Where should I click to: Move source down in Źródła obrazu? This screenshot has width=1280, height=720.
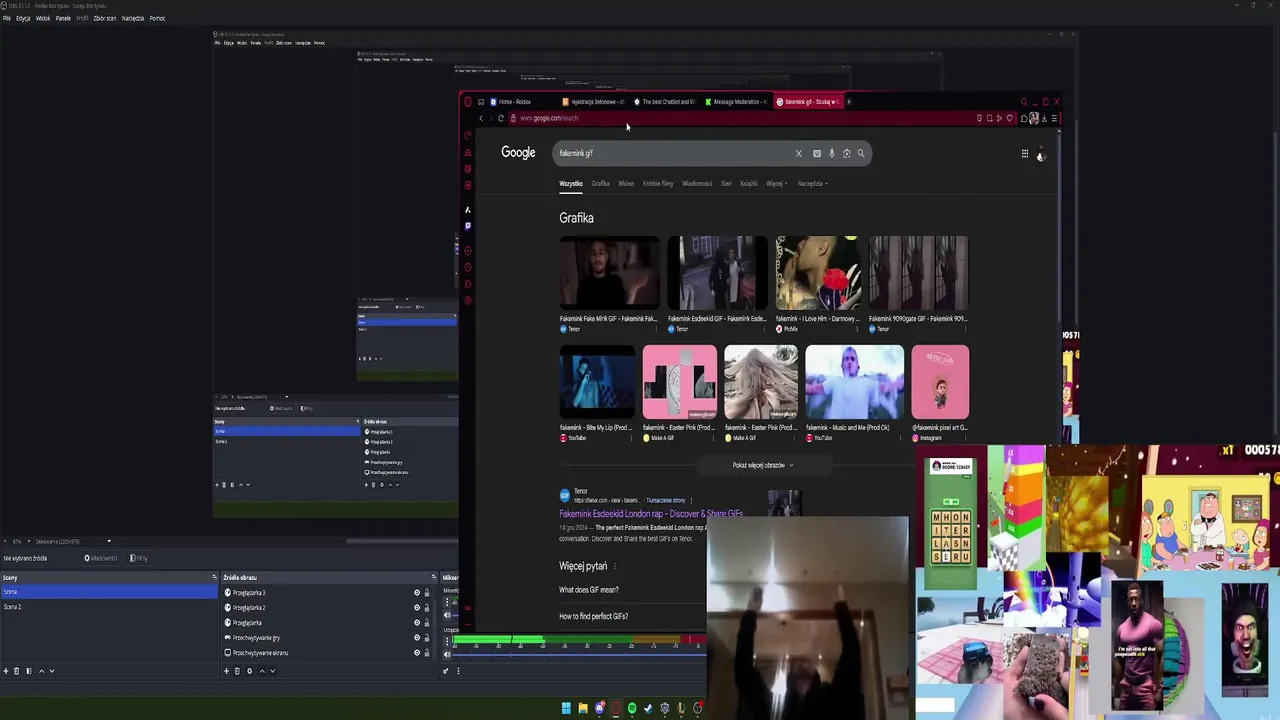[x=272, y=671]
